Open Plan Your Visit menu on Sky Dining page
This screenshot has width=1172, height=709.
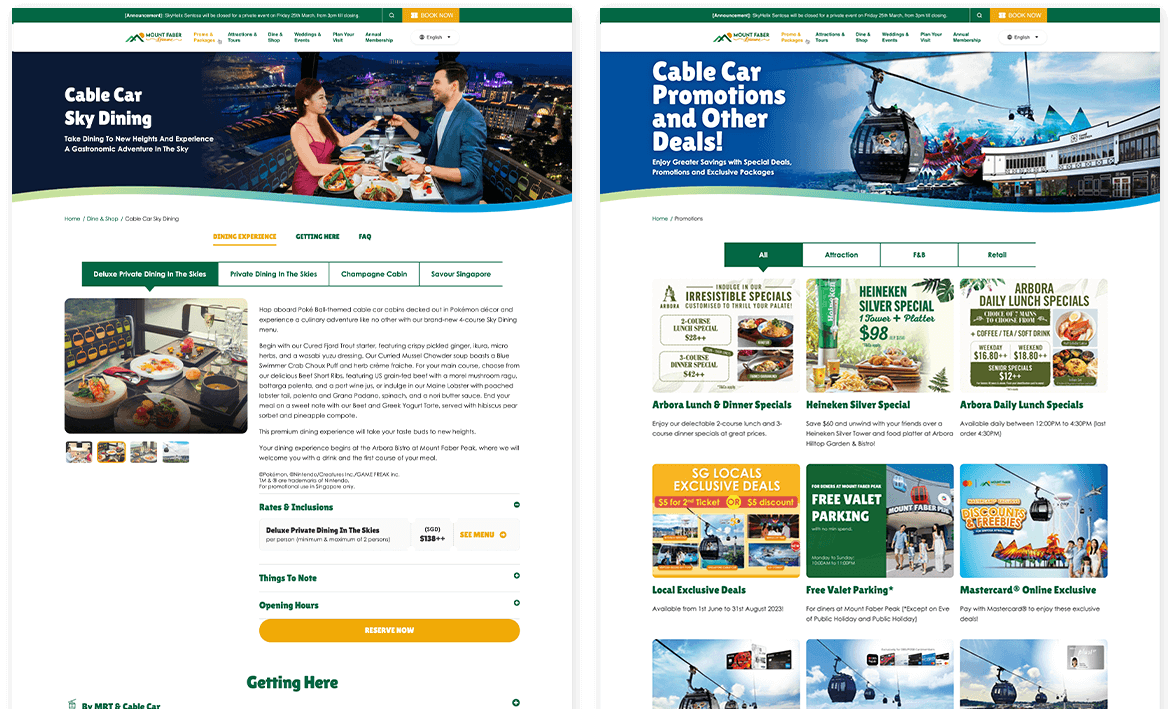point(343,37)
